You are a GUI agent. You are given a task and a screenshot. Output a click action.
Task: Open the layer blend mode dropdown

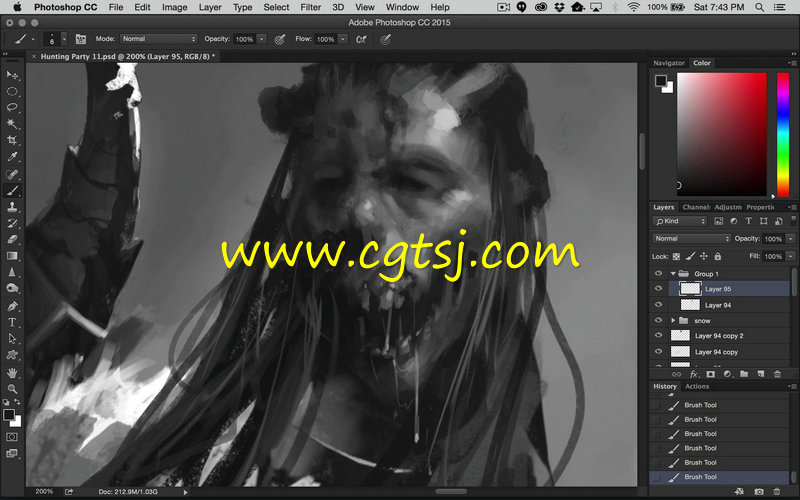[692, 239]
